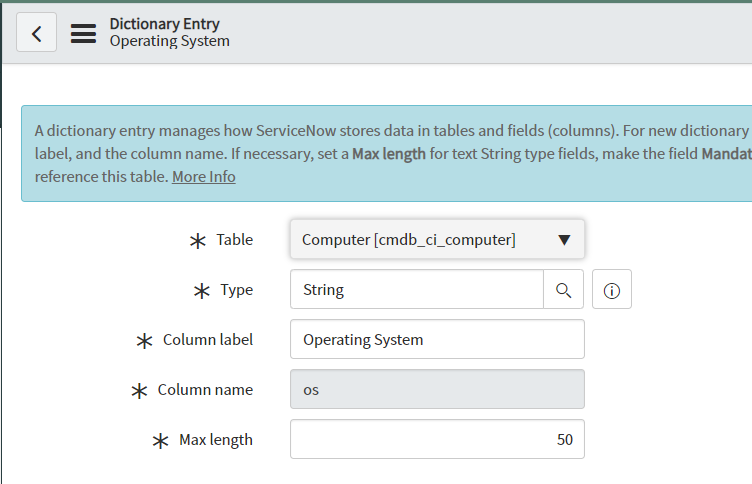Open the hamburger context menu

click(x=83, y=33)
